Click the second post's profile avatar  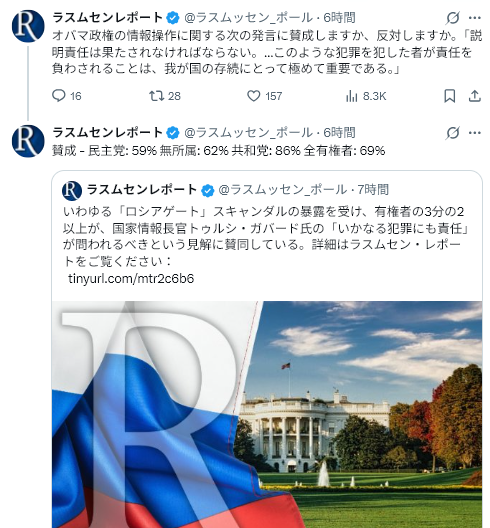point(28,141)
